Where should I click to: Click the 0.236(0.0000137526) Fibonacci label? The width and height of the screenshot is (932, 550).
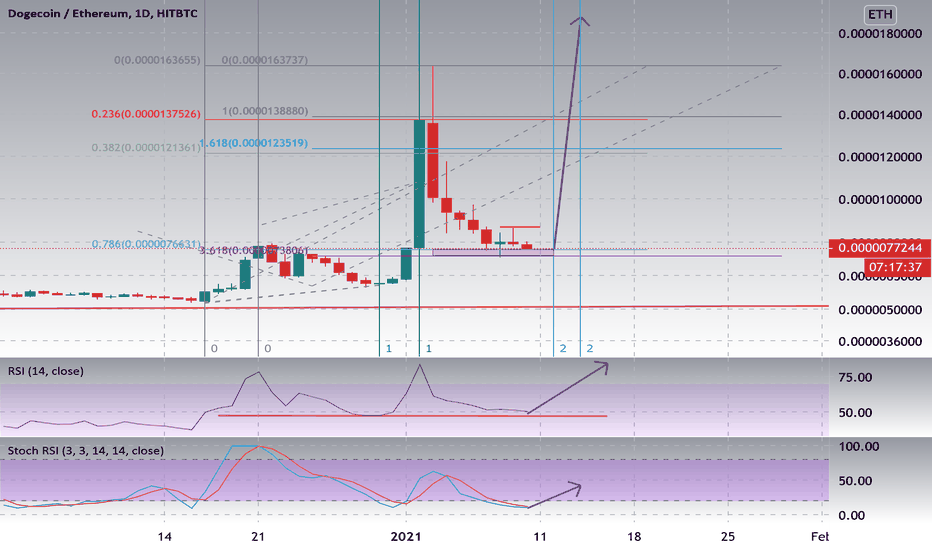146,114
